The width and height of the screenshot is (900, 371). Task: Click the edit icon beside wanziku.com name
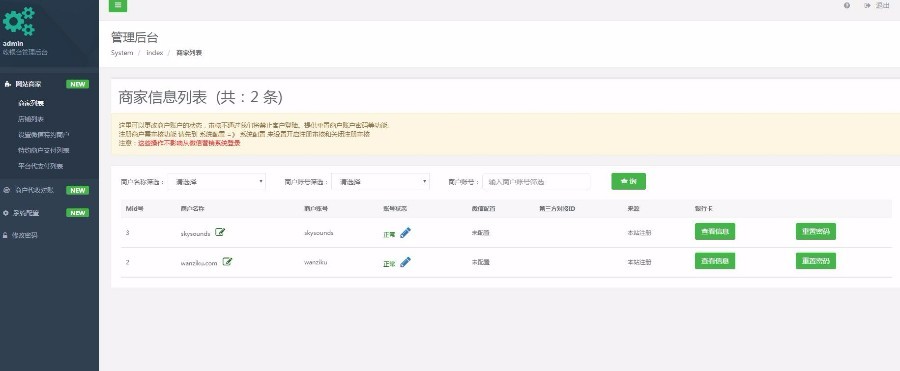point(227,262)
